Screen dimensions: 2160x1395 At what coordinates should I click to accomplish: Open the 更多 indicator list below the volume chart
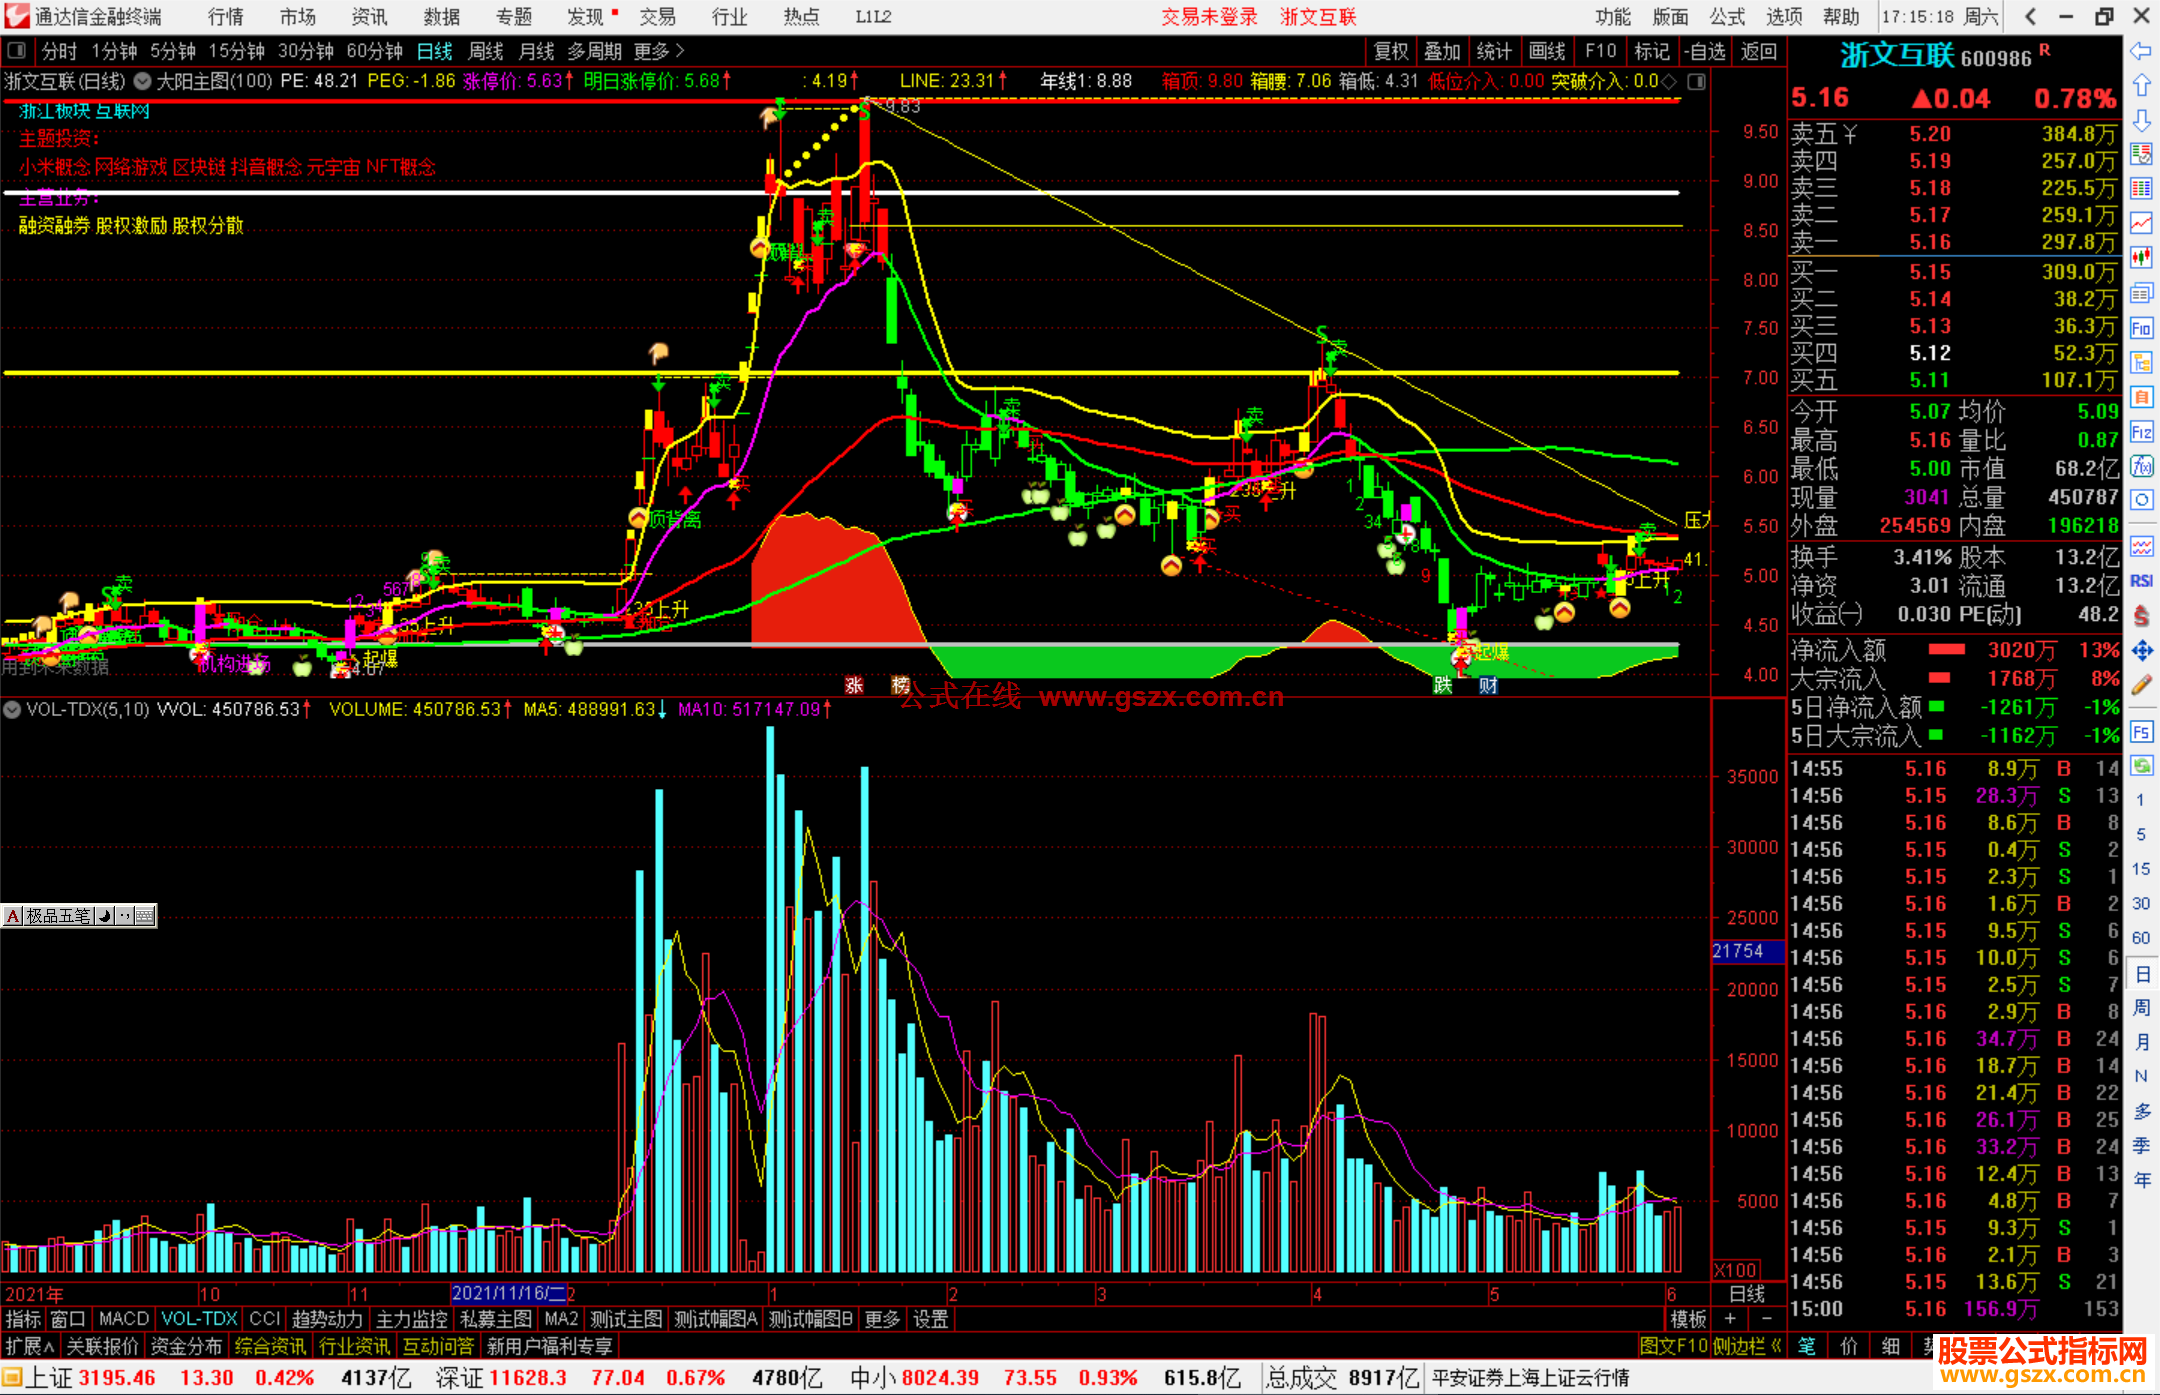(x=882, y=1319)
